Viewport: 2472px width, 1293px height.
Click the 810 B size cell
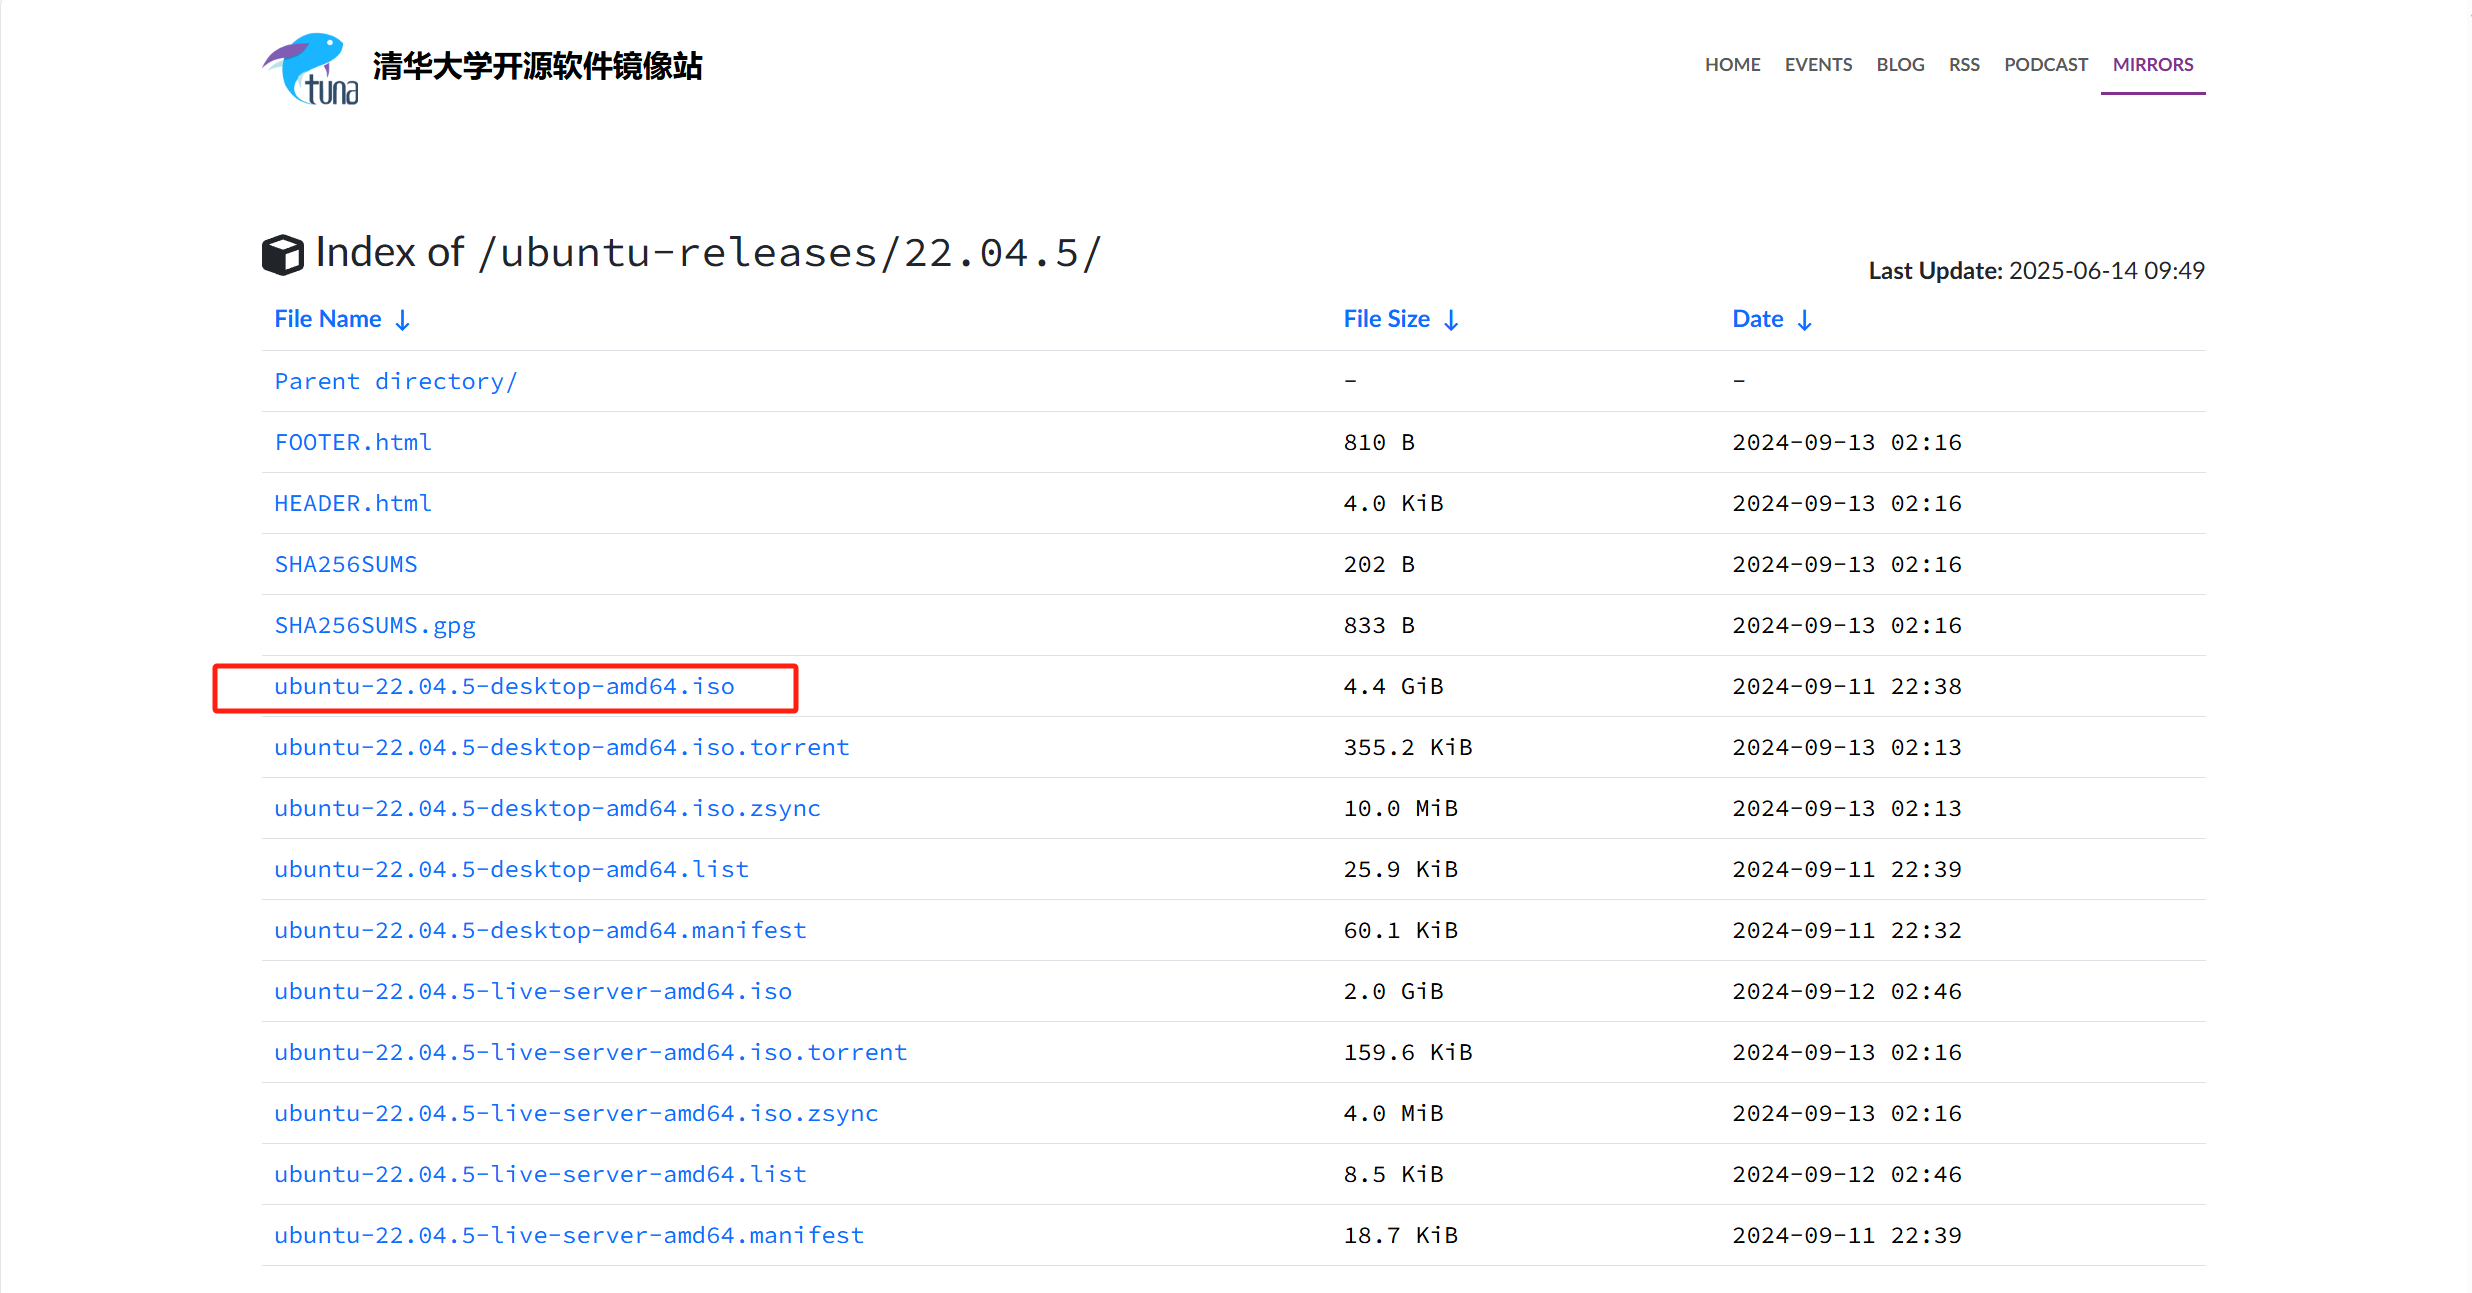(x=1379, y=442)
